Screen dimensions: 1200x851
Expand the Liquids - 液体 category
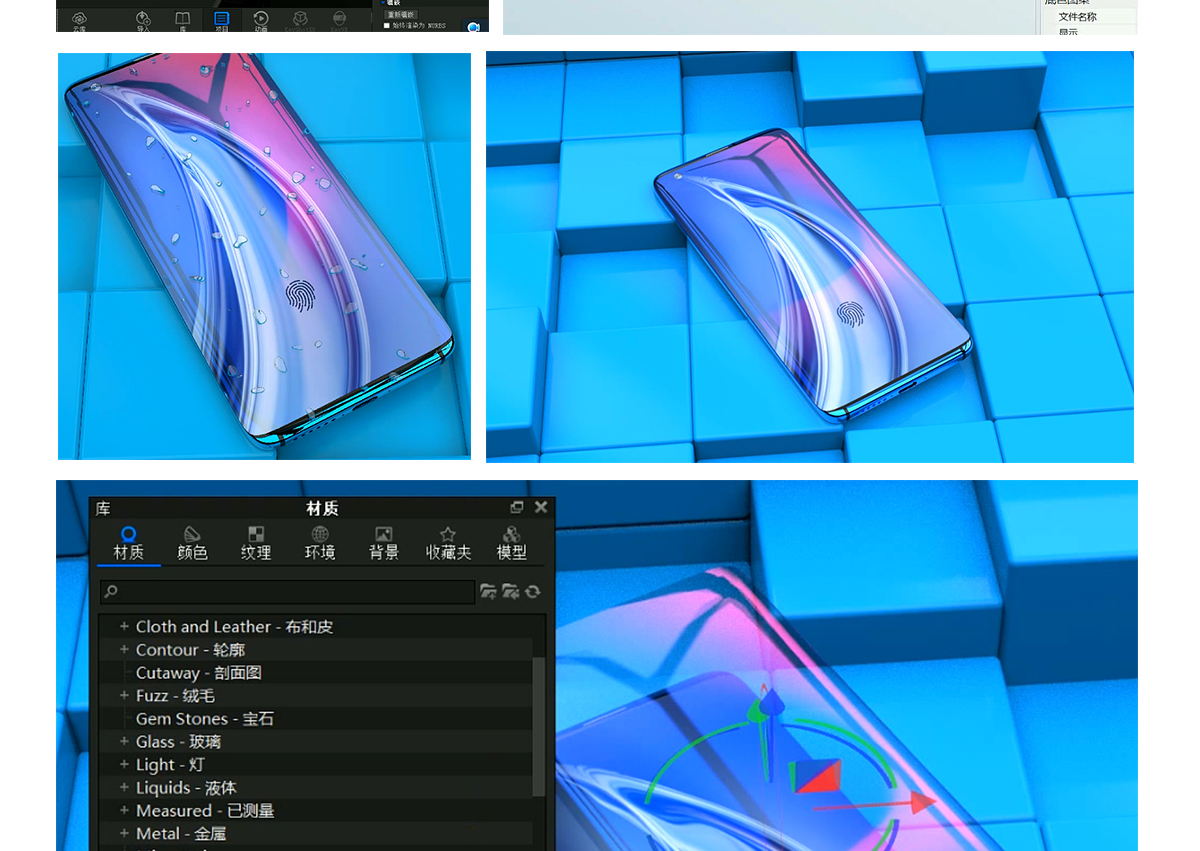pyautogui.click(x=124, y=787)
